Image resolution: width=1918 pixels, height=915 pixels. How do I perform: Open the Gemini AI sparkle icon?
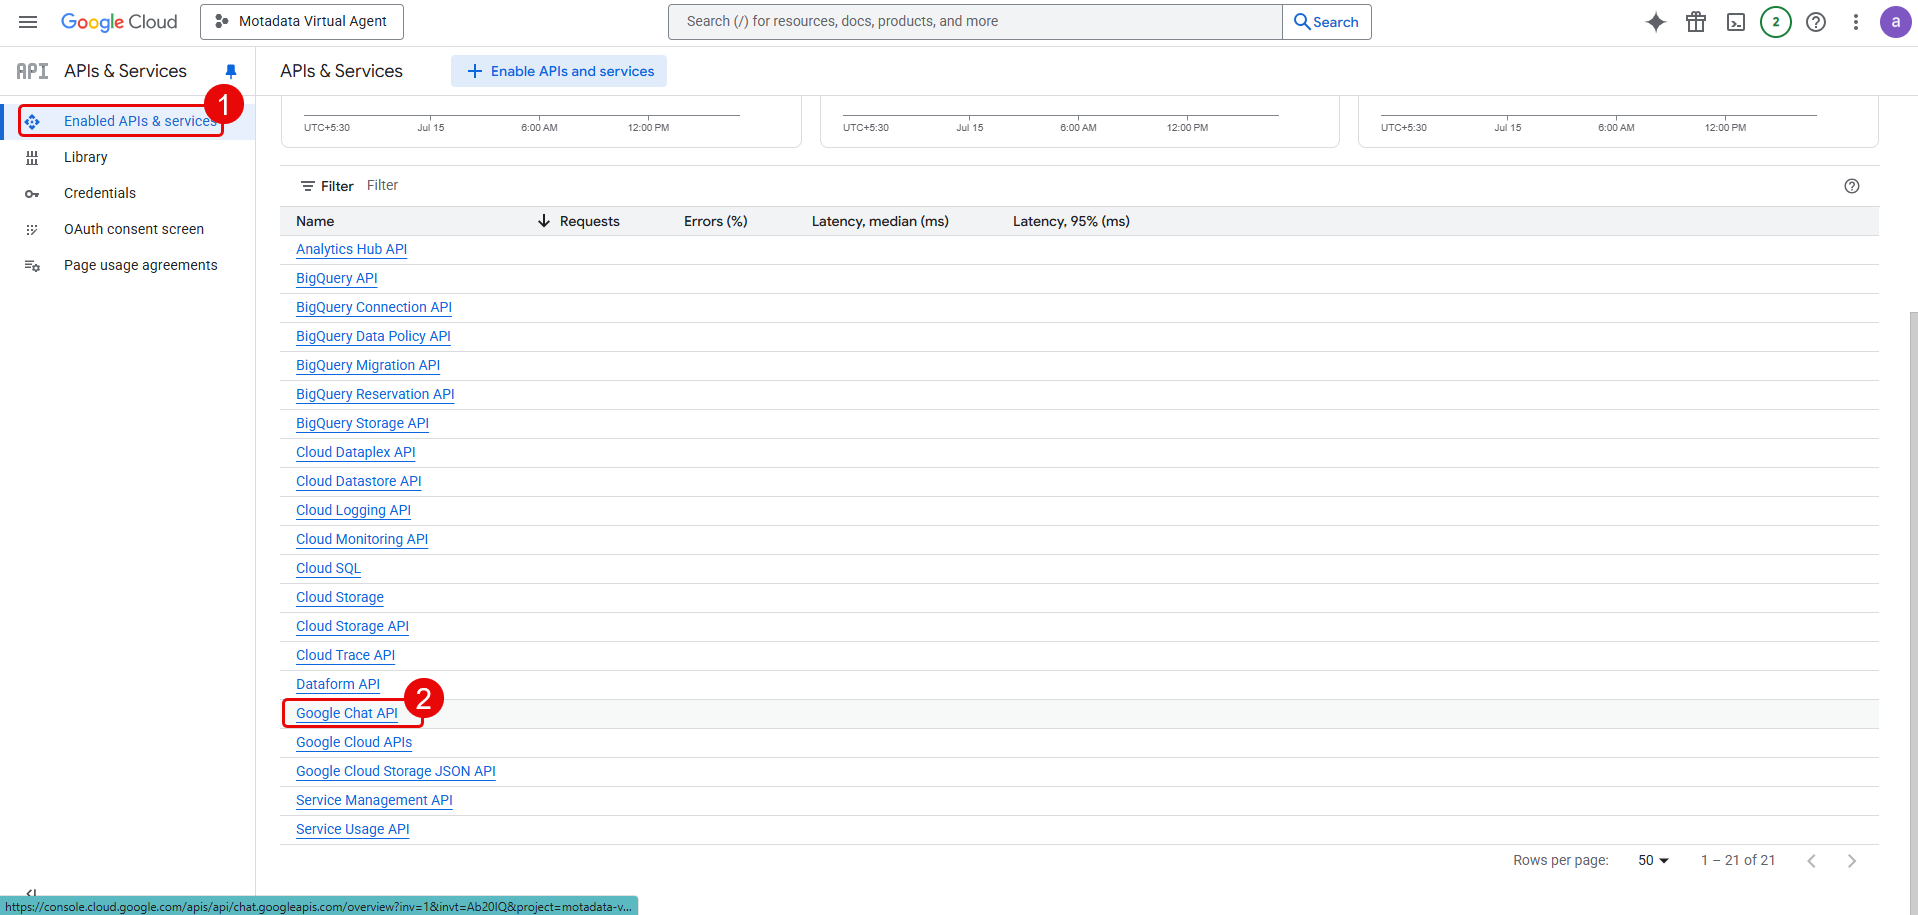(1656, 21)
